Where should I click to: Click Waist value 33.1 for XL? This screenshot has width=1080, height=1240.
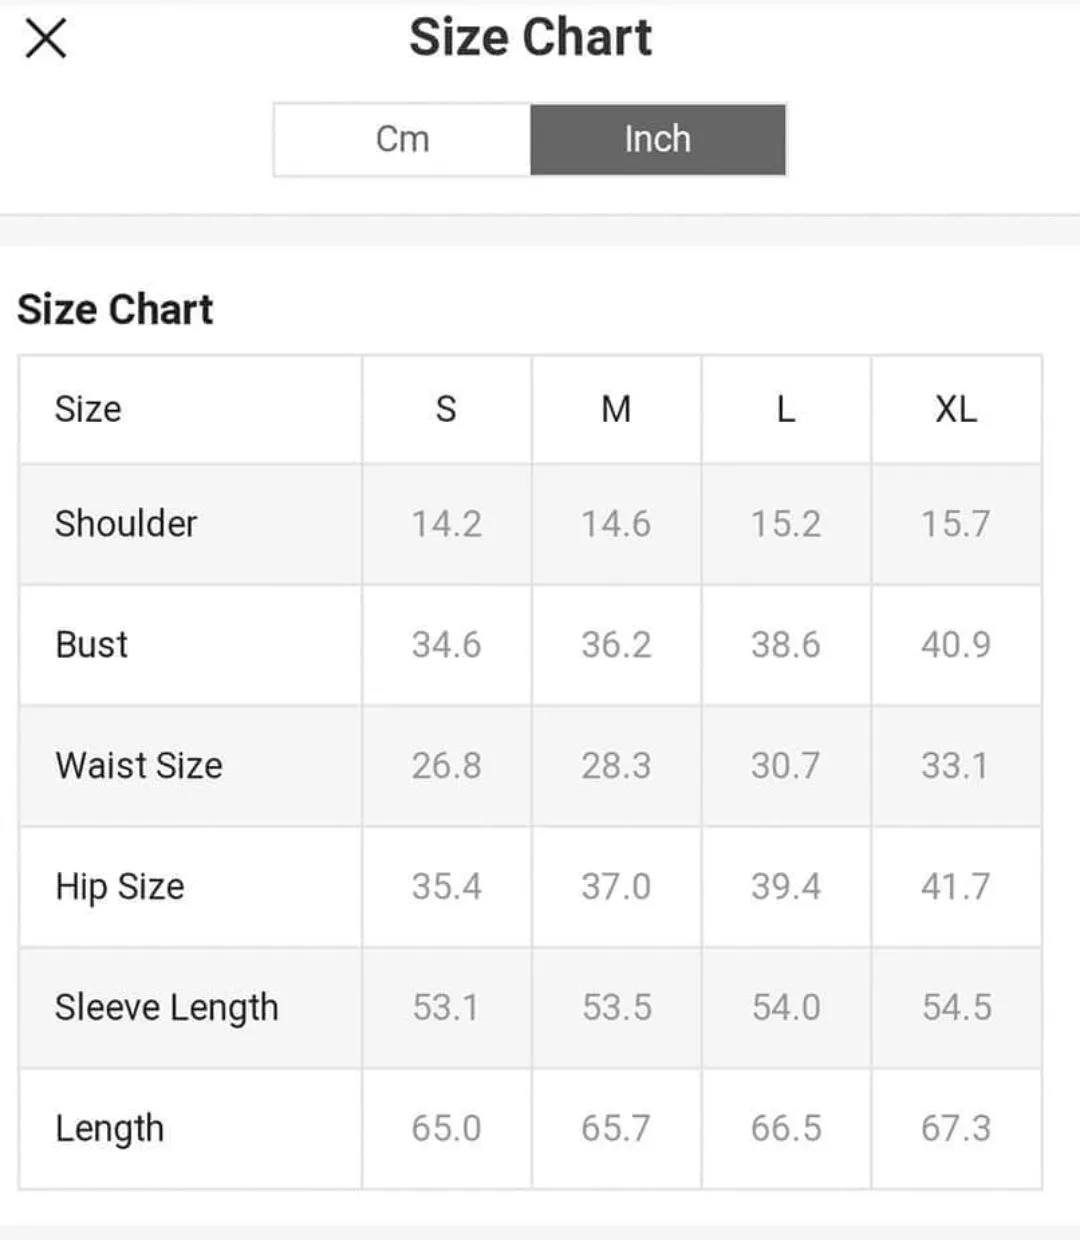(955, 766)
